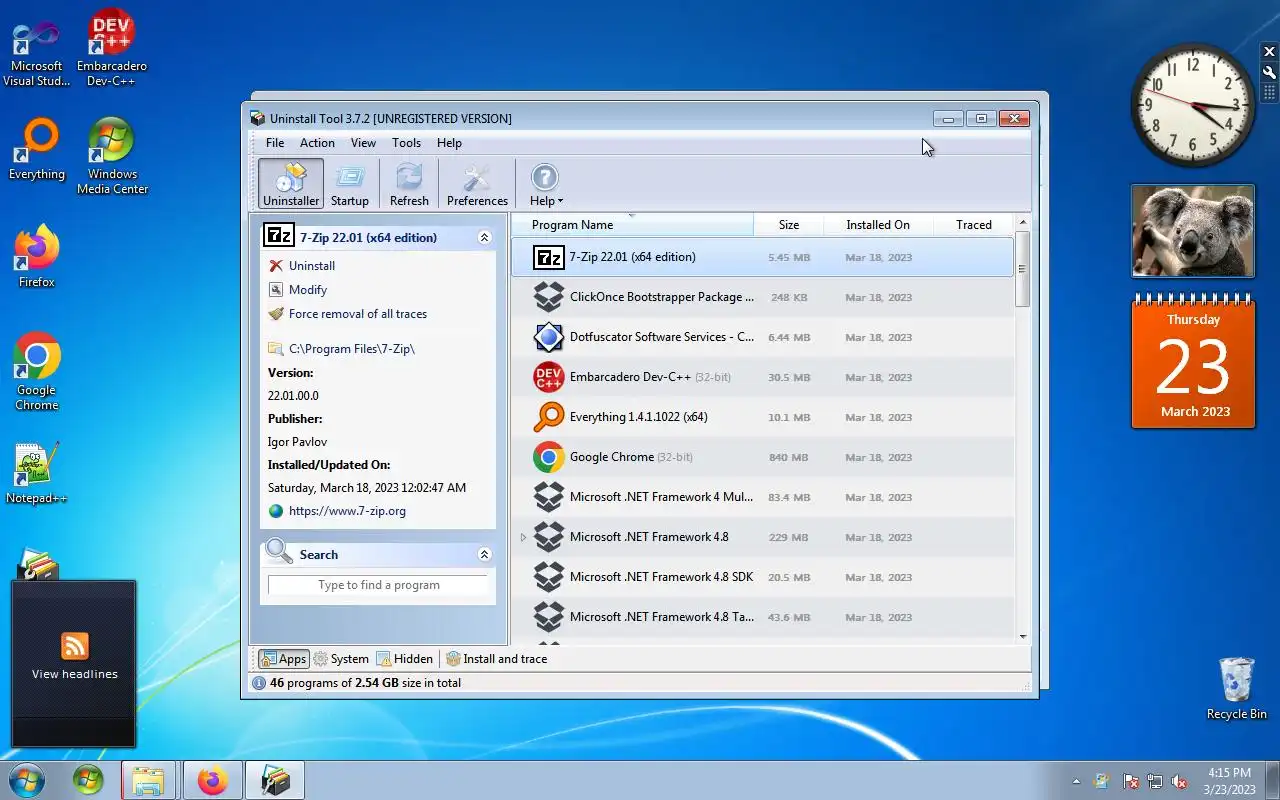
Task: Open the View menu
Action: [x=363, y=143]
